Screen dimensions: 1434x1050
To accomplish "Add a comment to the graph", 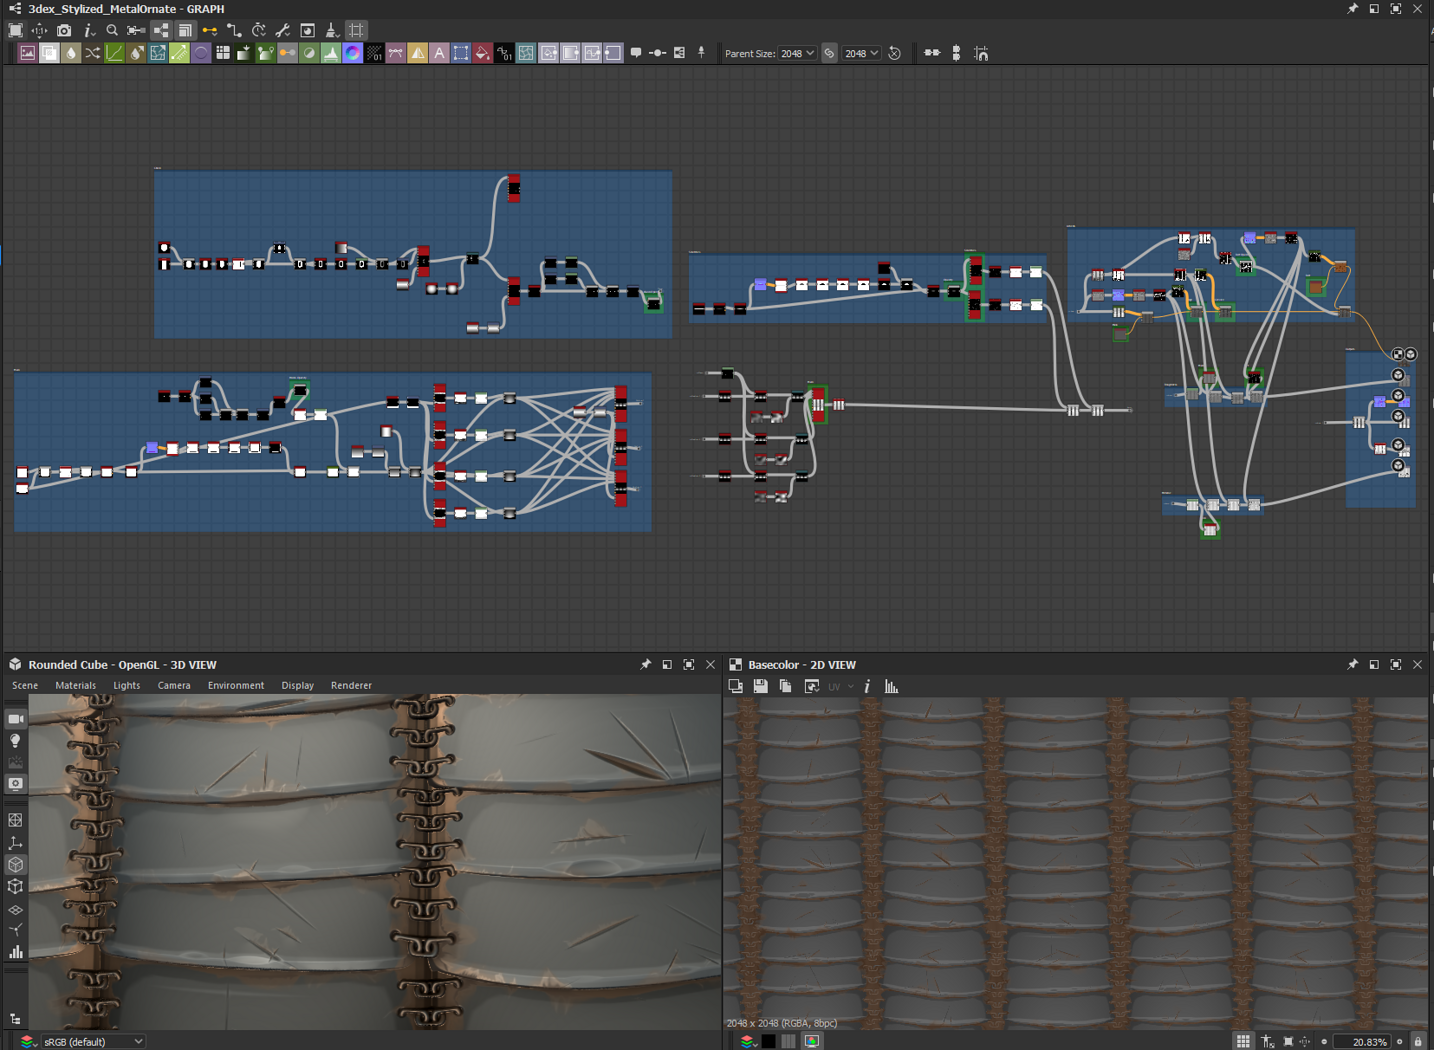I will coord(636,53).
